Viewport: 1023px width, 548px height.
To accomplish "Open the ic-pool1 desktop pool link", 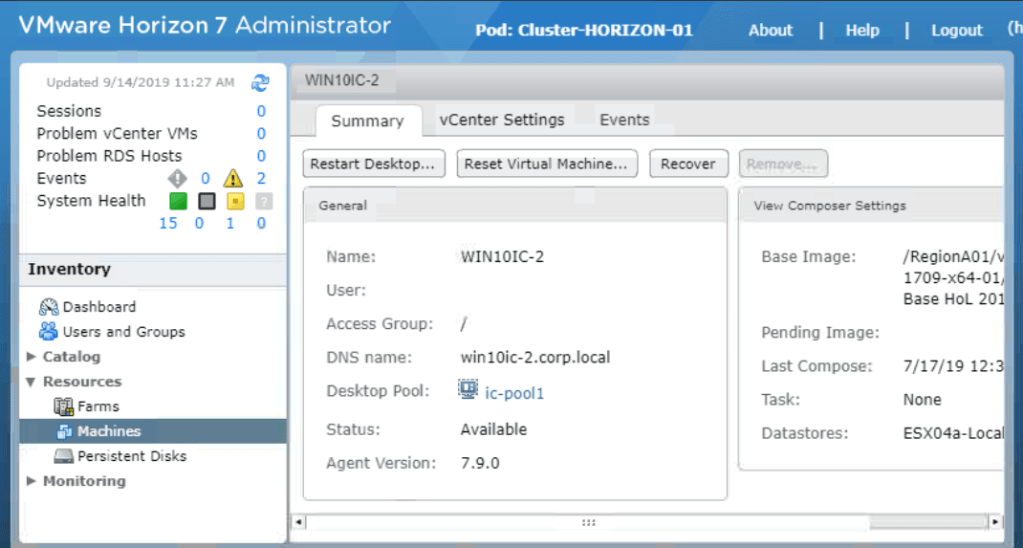I will [514, 394].
